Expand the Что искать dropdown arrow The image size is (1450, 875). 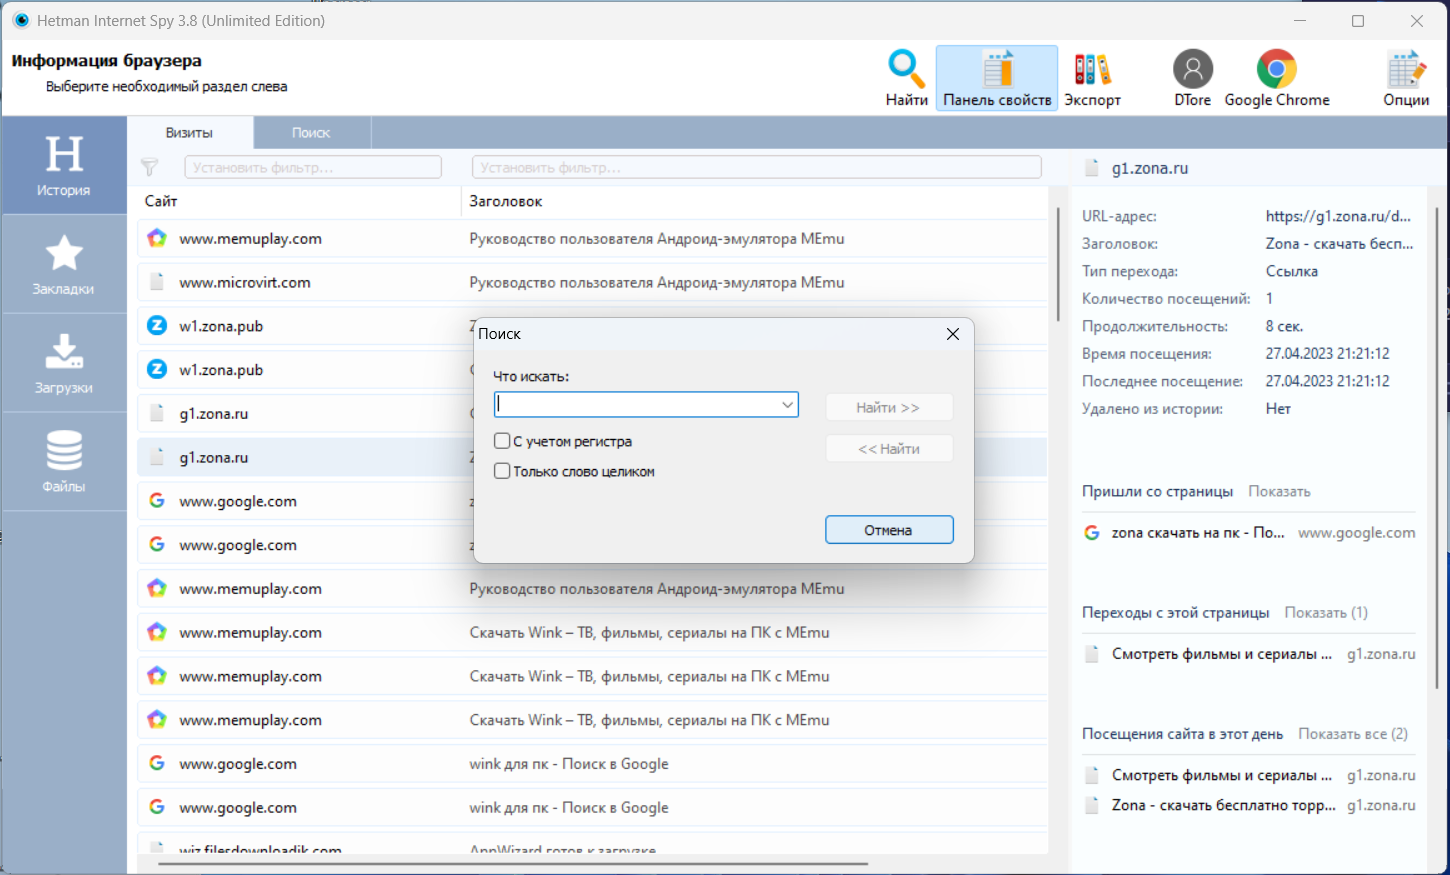click(787, 405)
